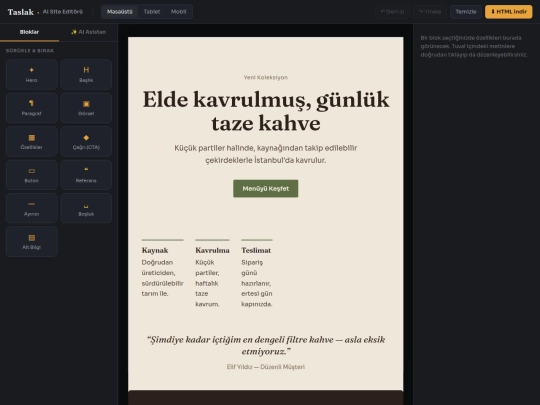540x405 pixels.
Task: Edit the 'Küçük partiler halinde' subtitle
Action: click(266, 154)
